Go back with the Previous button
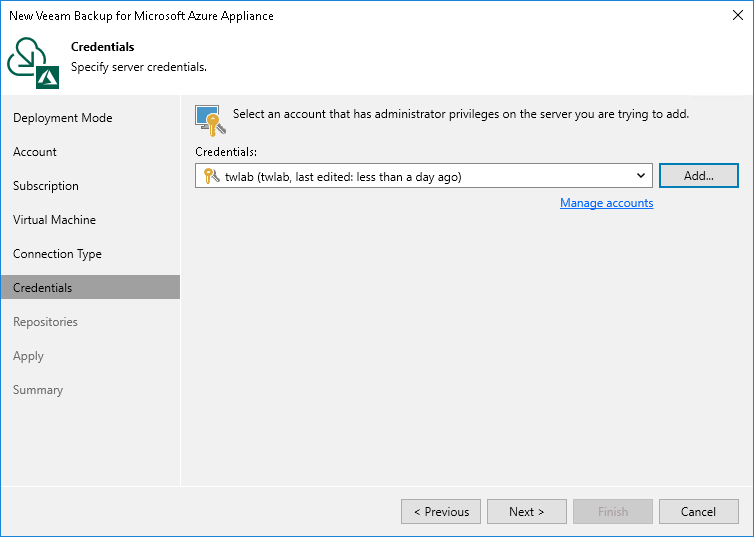This screenshot has height=537, width=754. point(441,512)
